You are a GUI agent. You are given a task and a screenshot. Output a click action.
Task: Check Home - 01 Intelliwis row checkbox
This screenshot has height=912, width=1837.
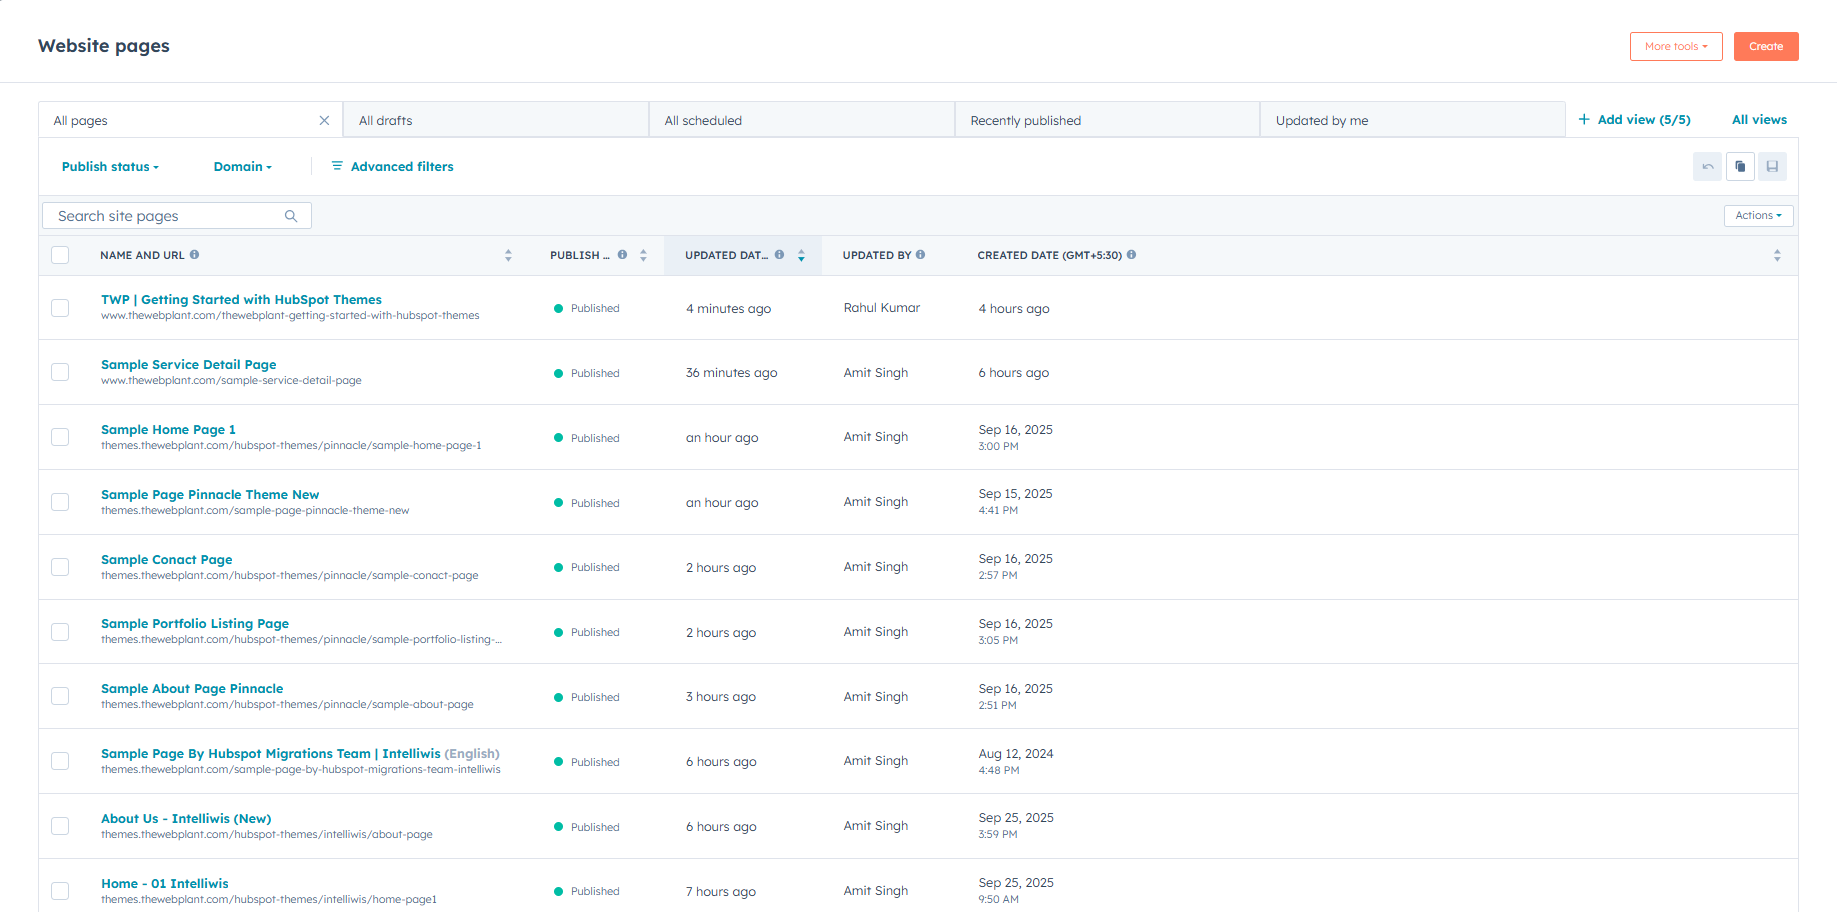[x=60, y=891]
